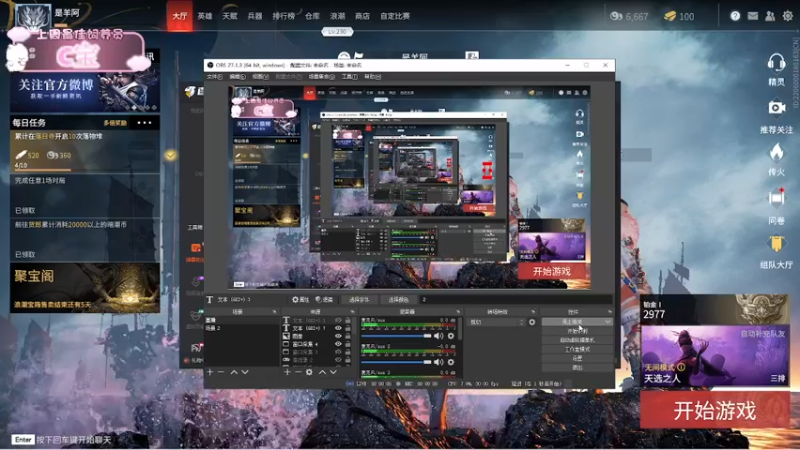
Task: Pop out the 转场特效 dock panel header icon
Action: coord(533,311)
